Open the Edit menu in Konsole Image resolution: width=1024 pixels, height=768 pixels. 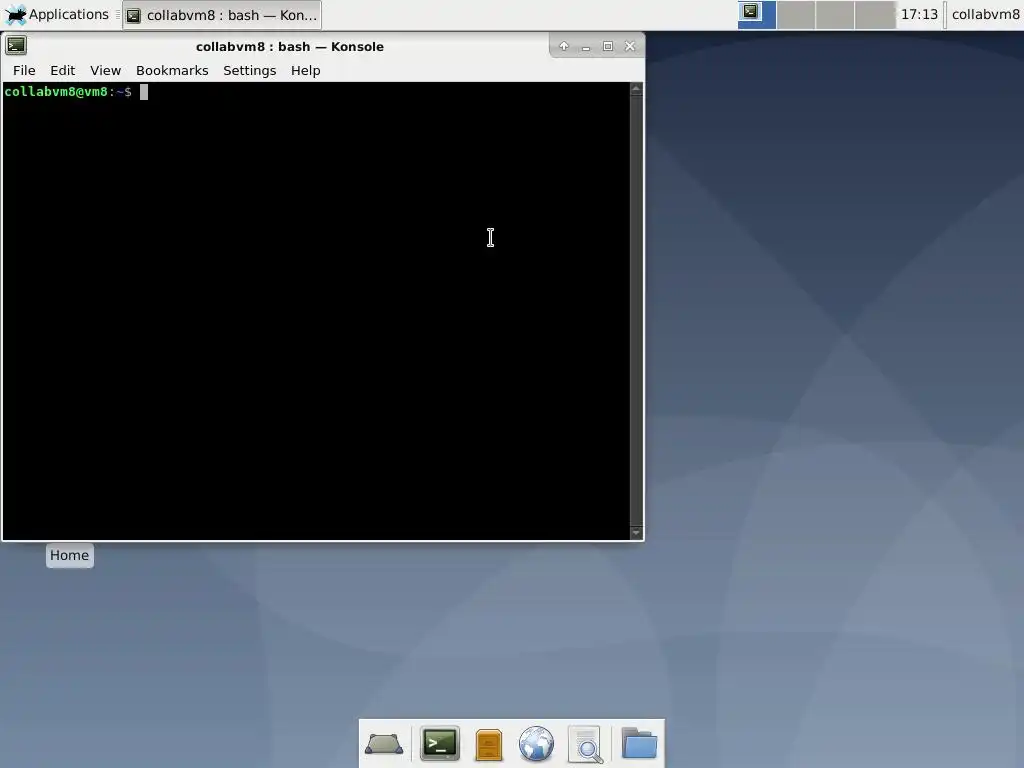point(63,71)
